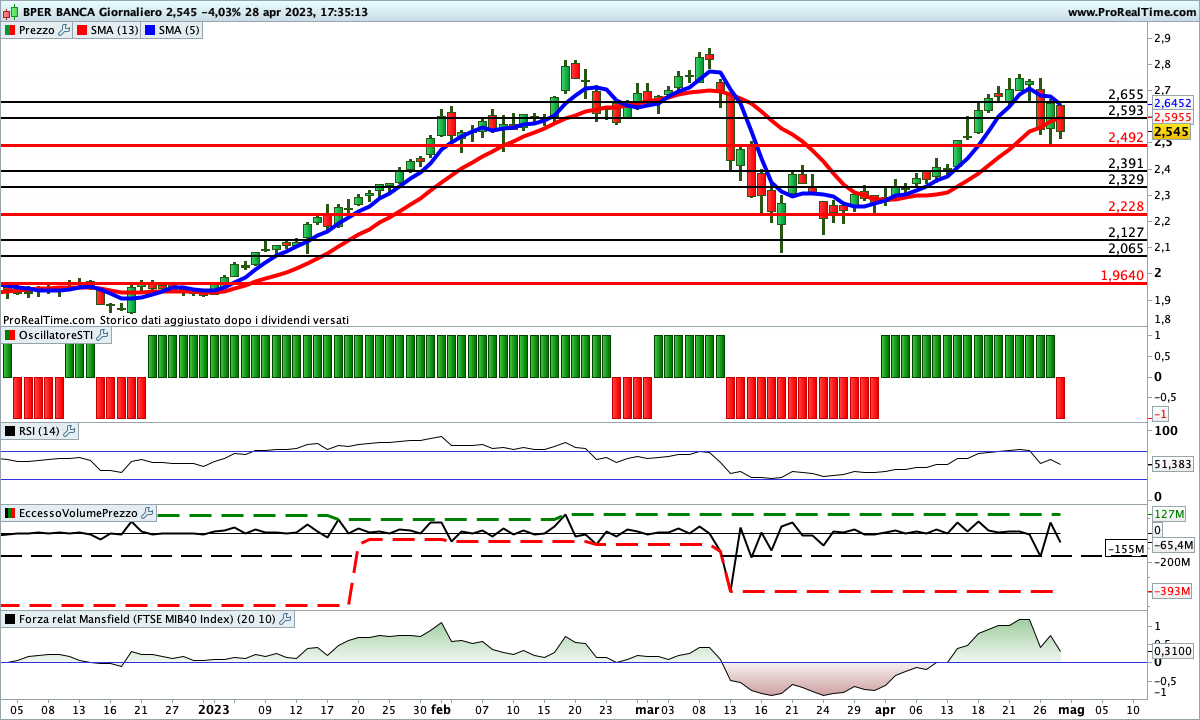1200x720 pixels.
Task: Click the mar month label on time axis
Action: 648,708
